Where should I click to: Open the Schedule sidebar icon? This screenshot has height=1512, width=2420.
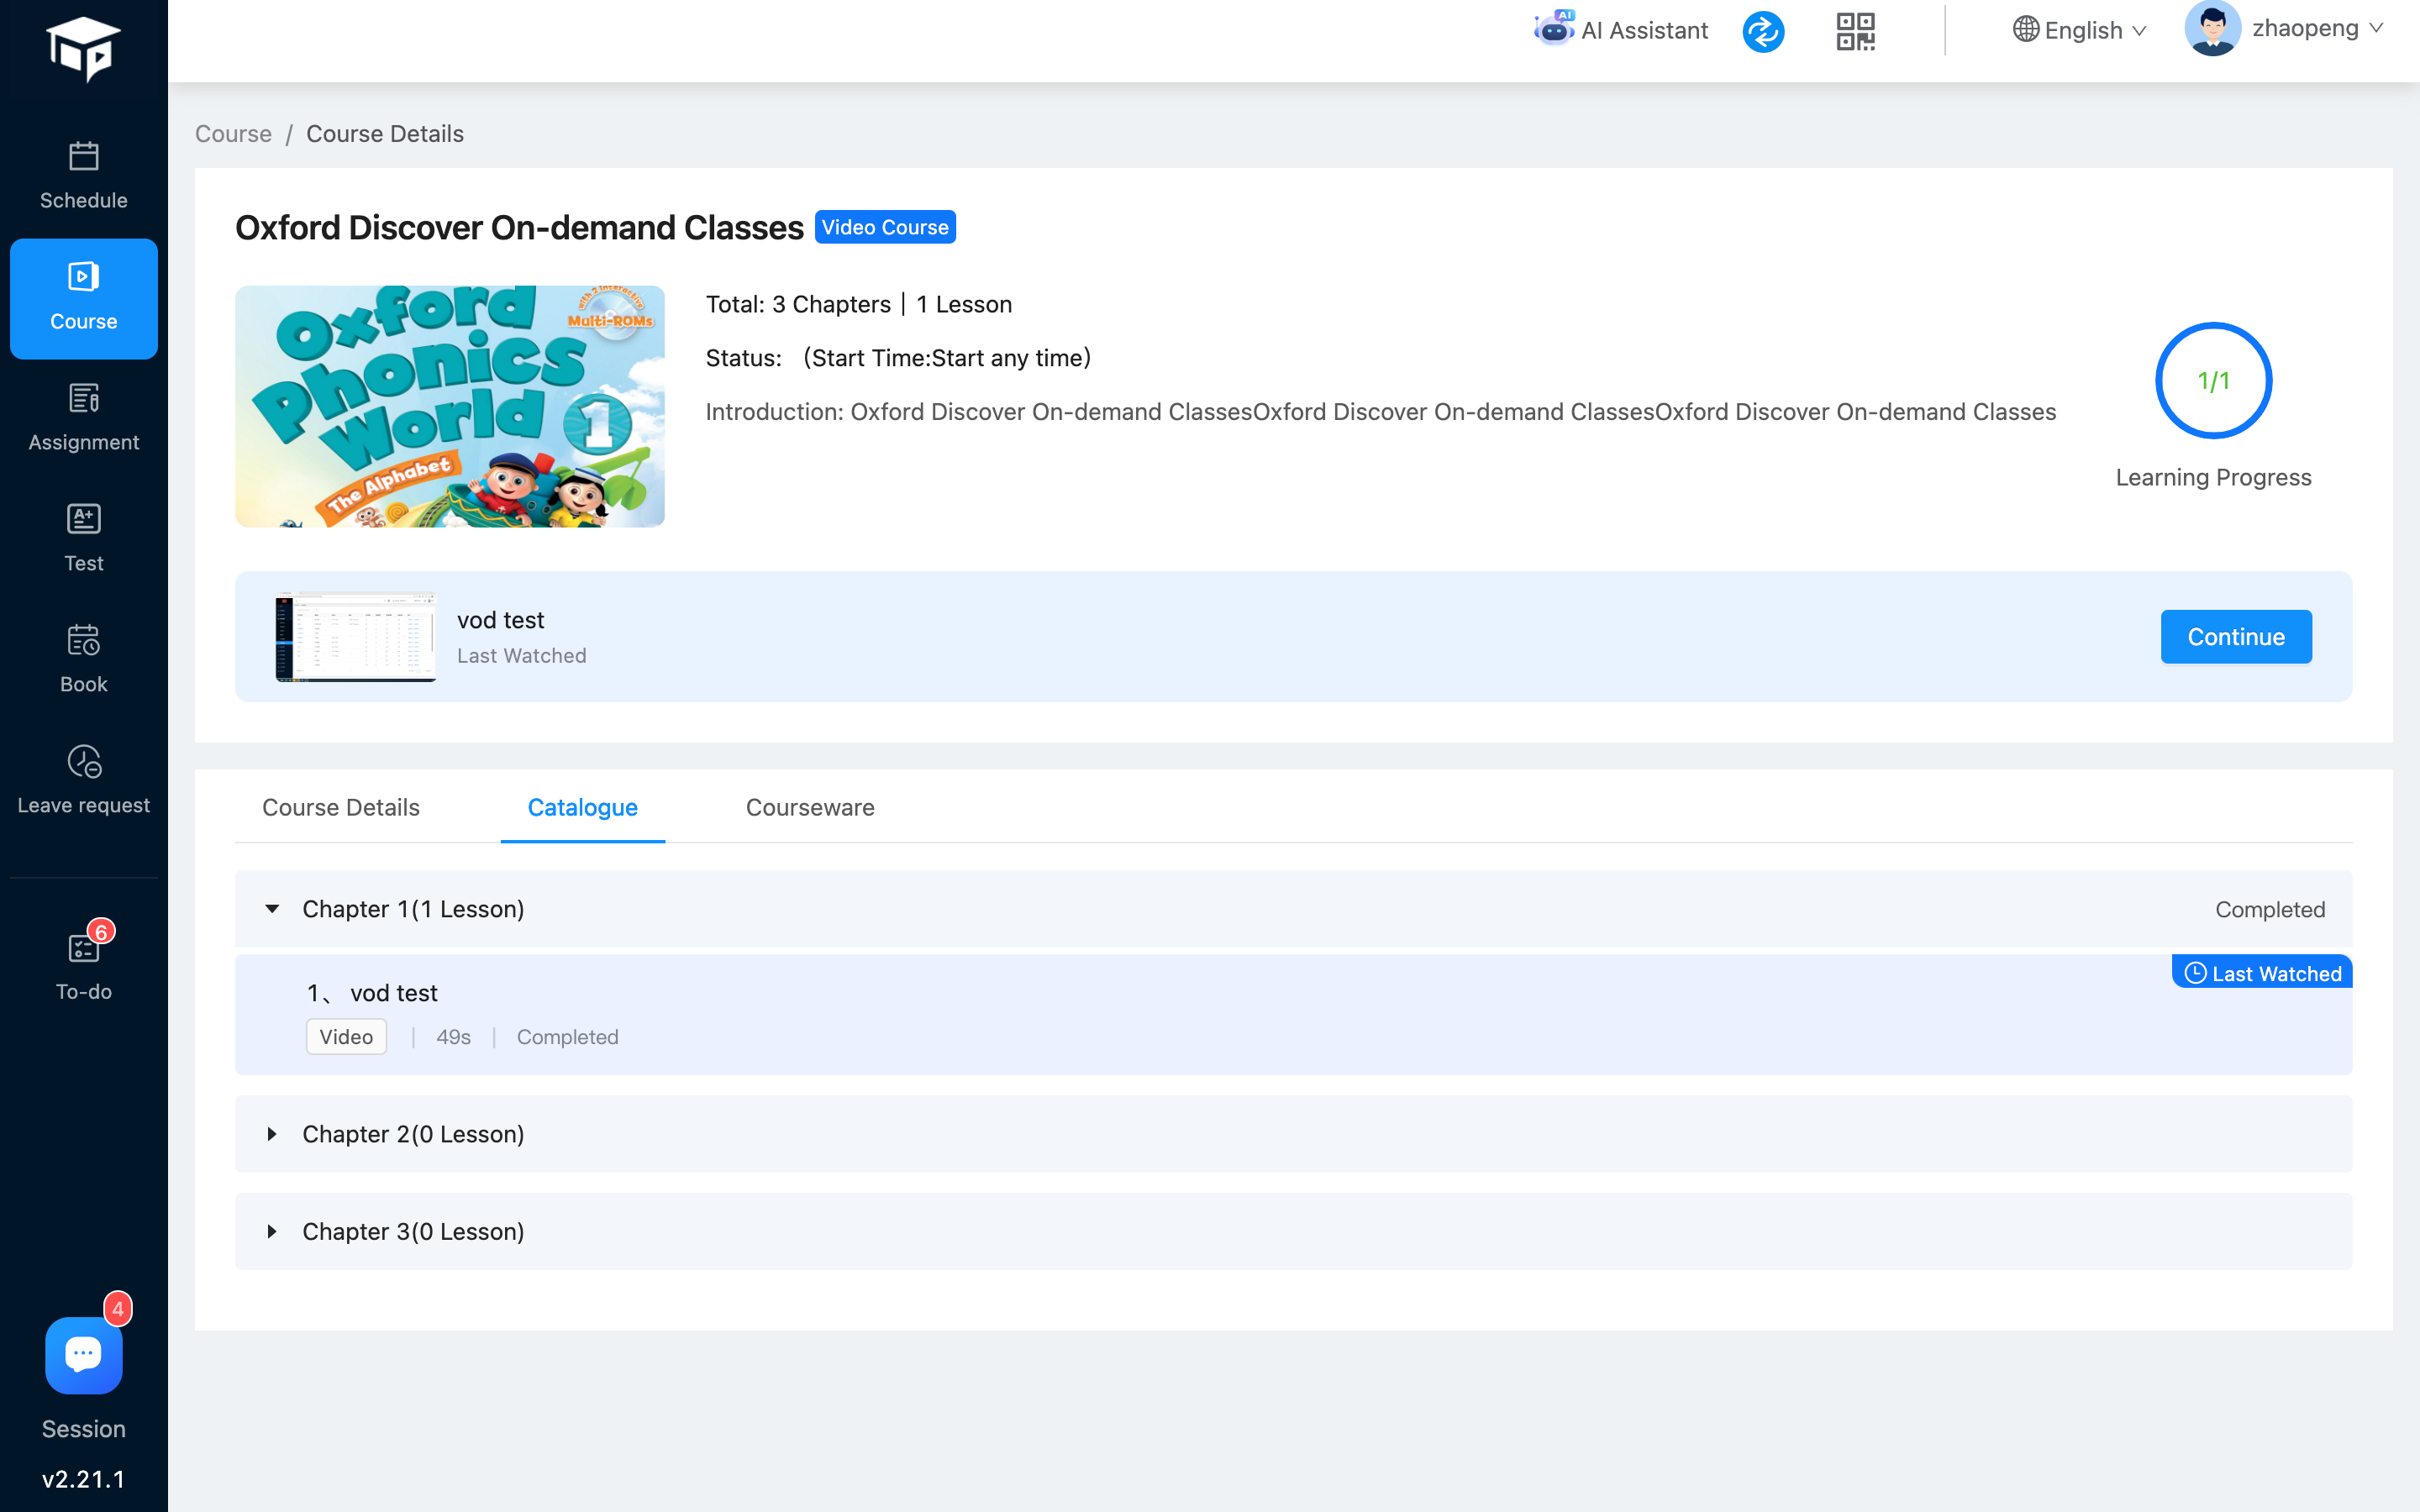pos(83,158)
